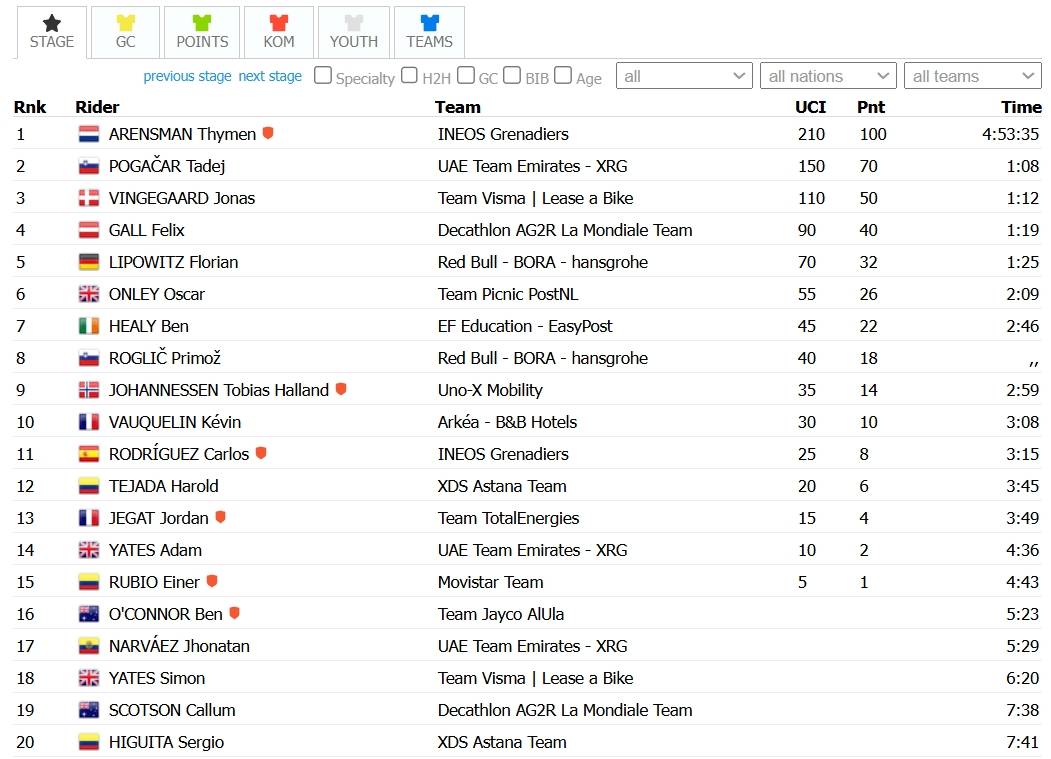Click orange badge beside JEGAT Jordan
Viewport: 1051px width, 759px height.
click(221, 517)
